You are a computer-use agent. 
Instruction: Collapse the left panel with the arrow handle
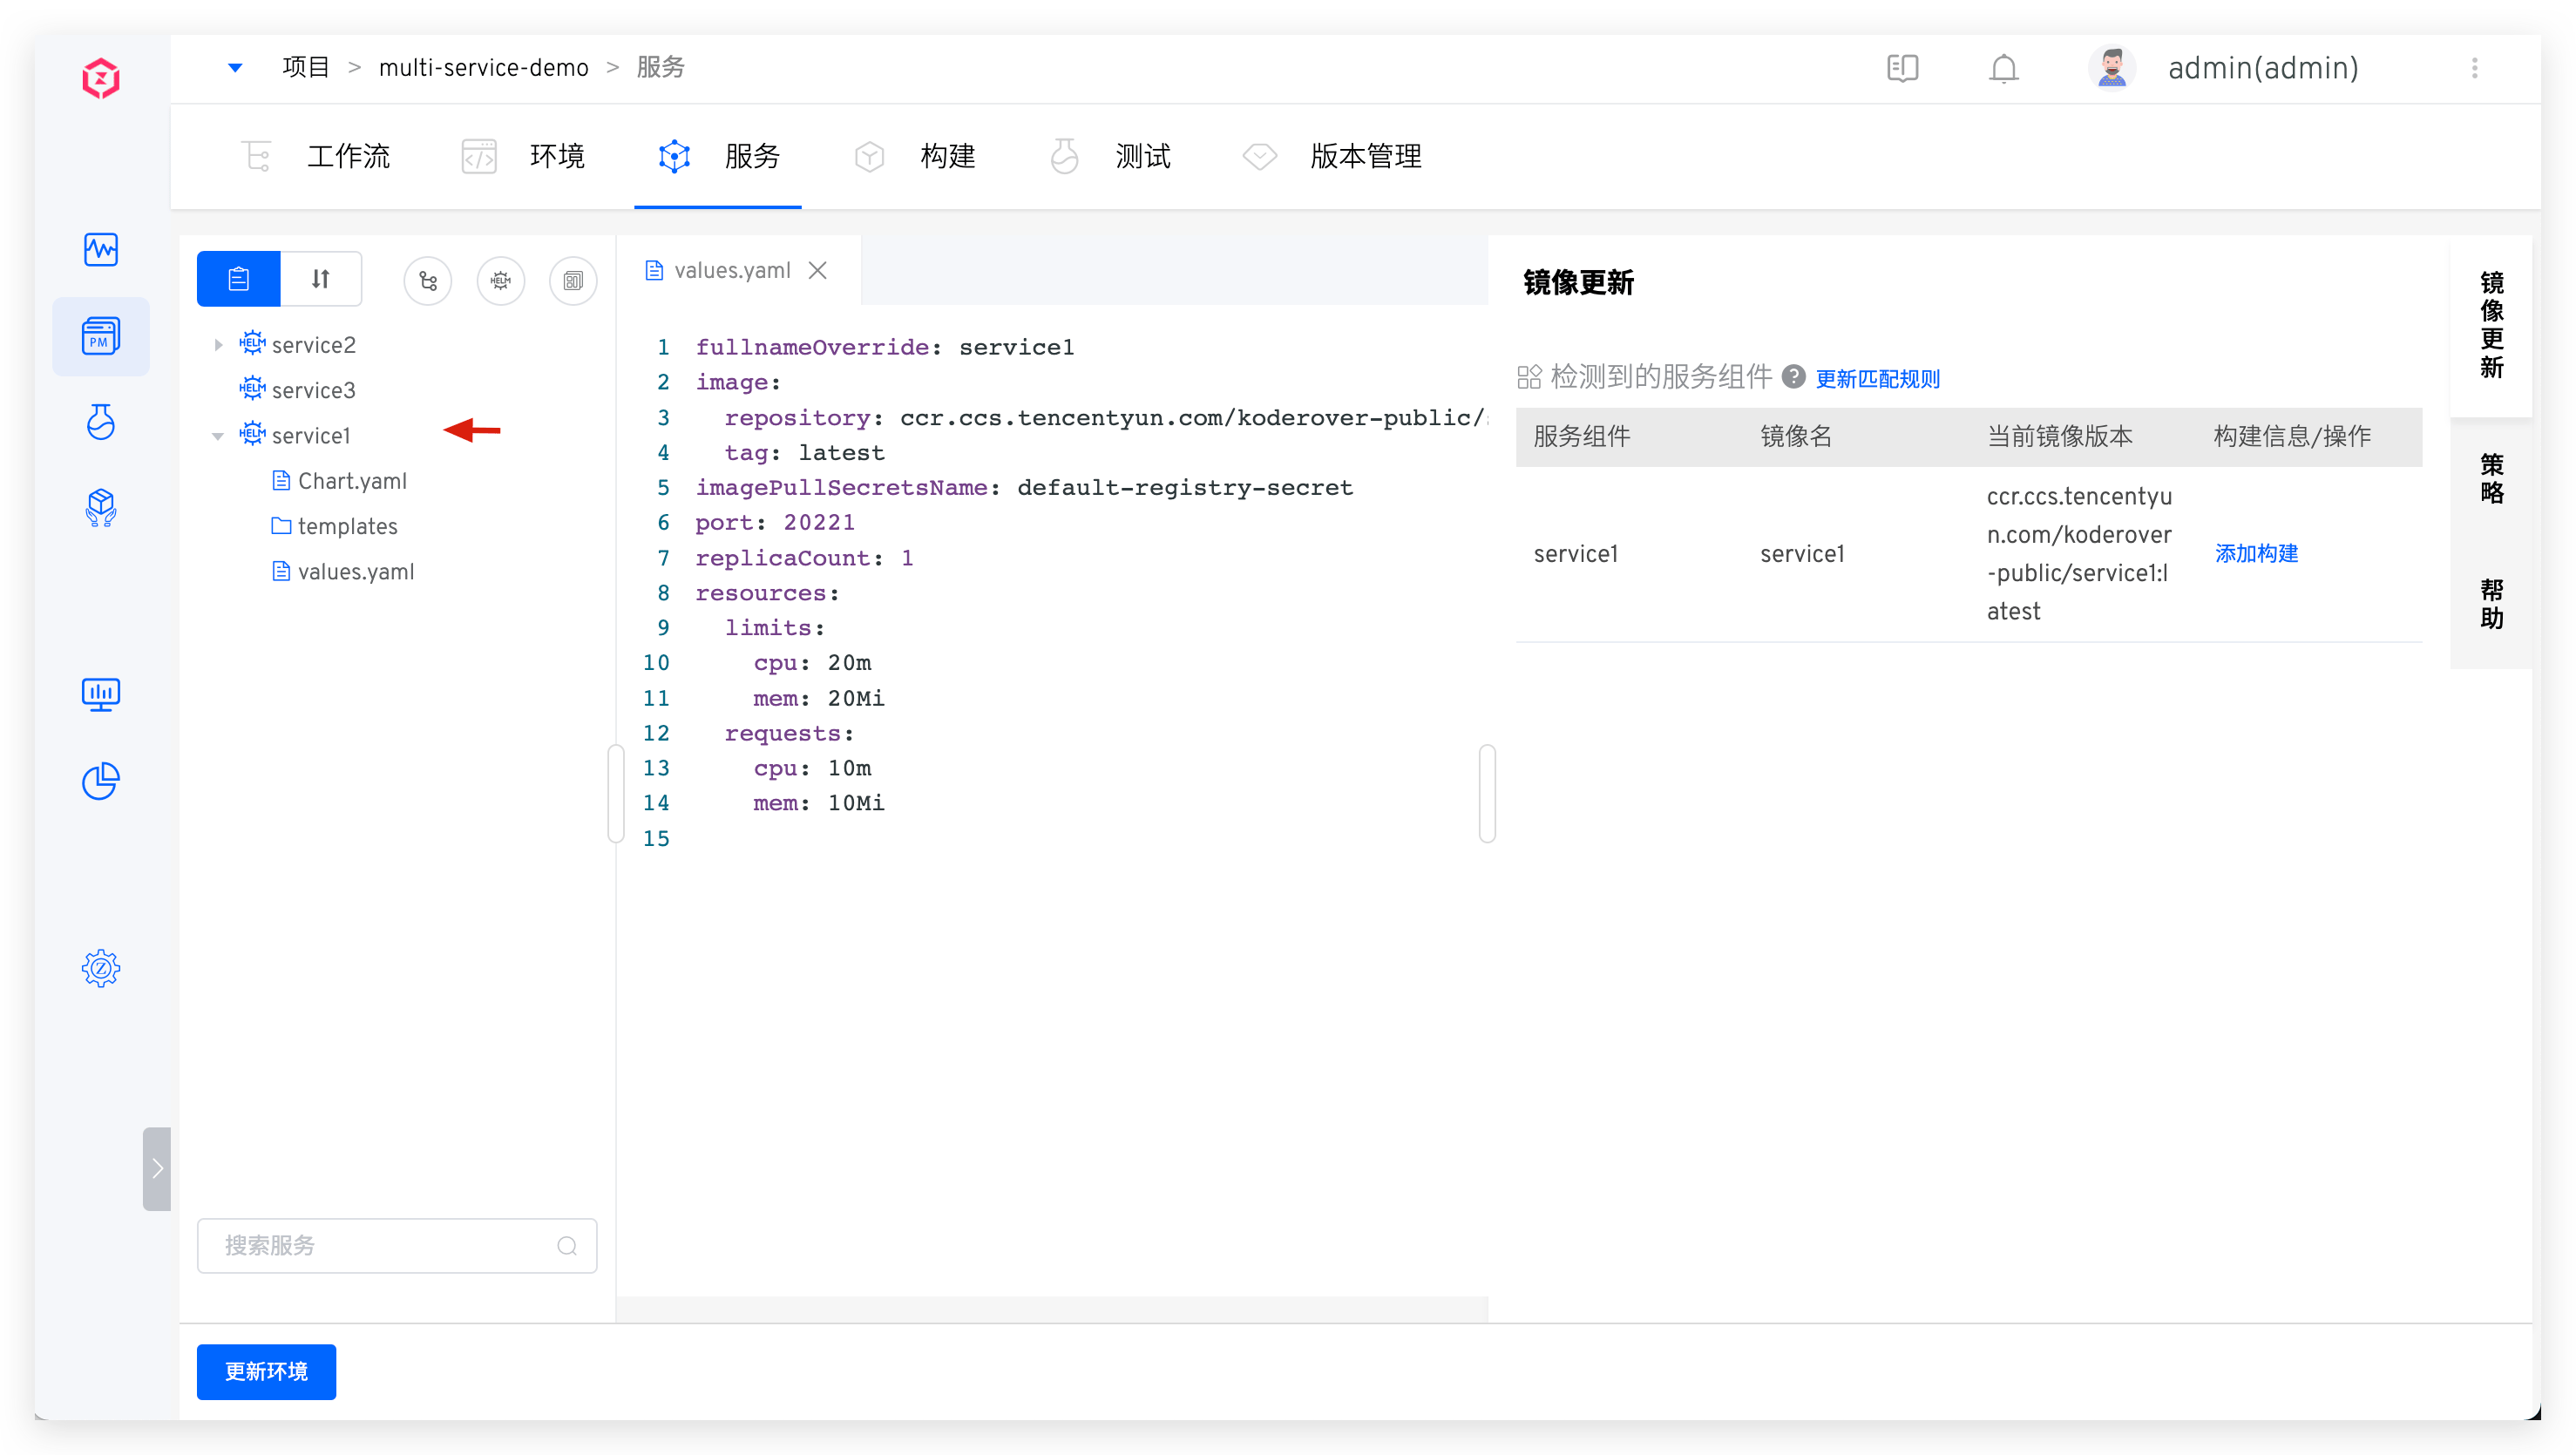[157, 1168]
